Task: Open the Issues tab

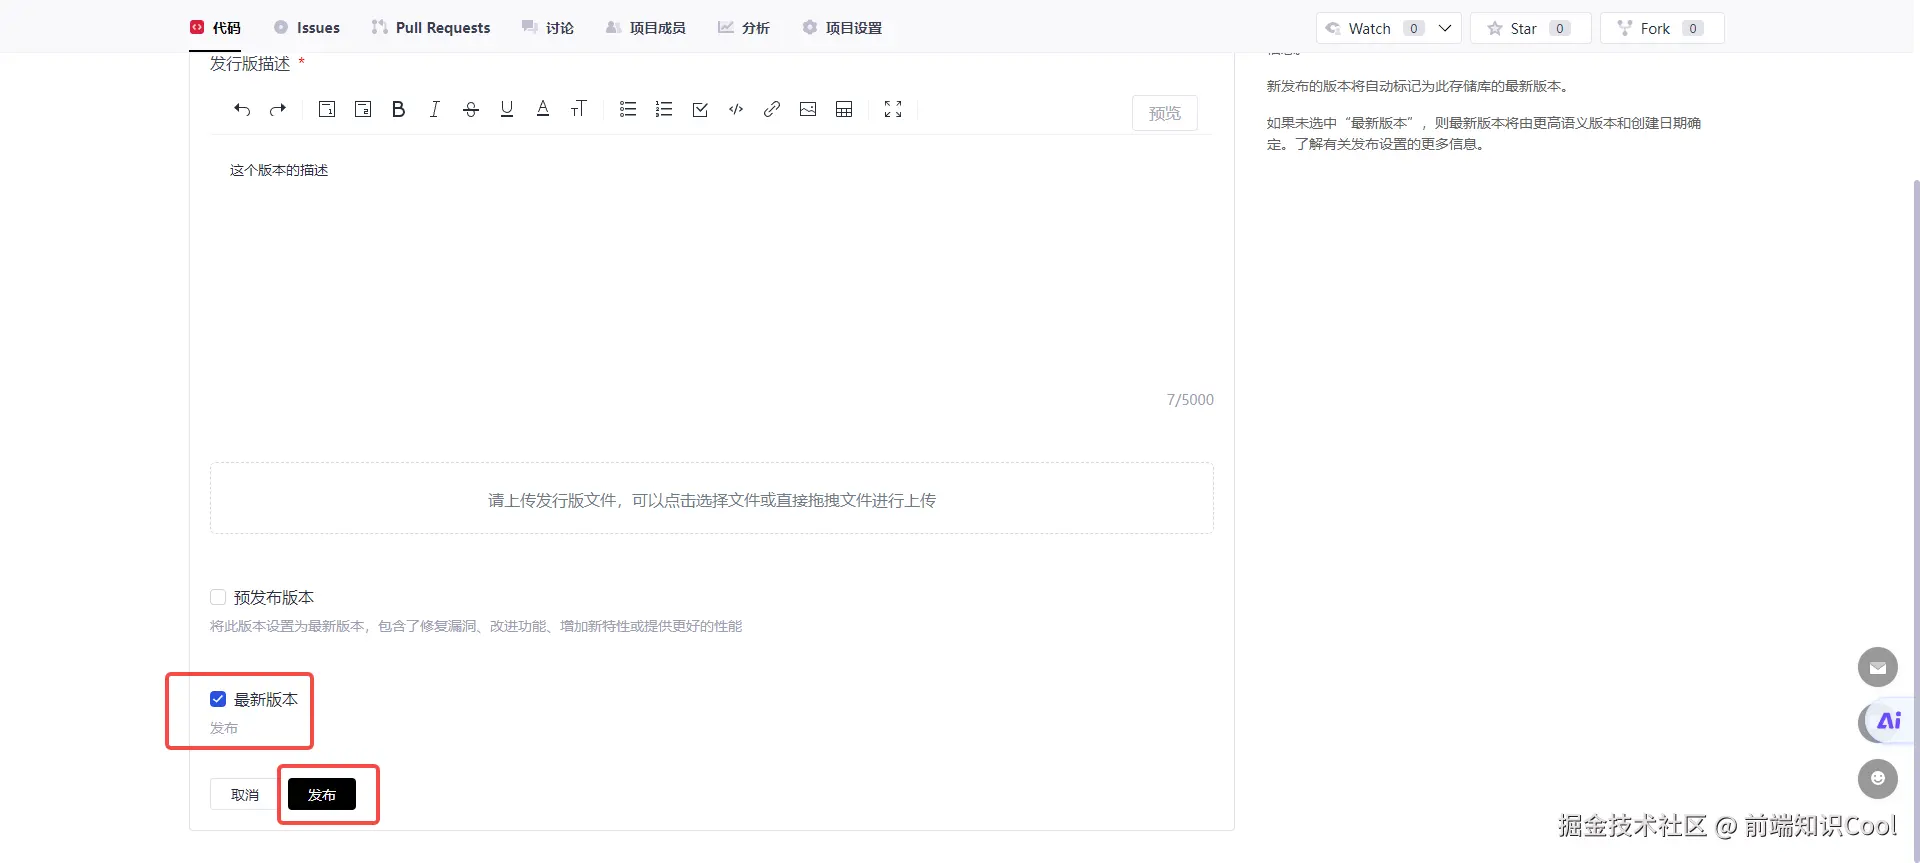Action: pyautogui.click(x=307, y=28)
